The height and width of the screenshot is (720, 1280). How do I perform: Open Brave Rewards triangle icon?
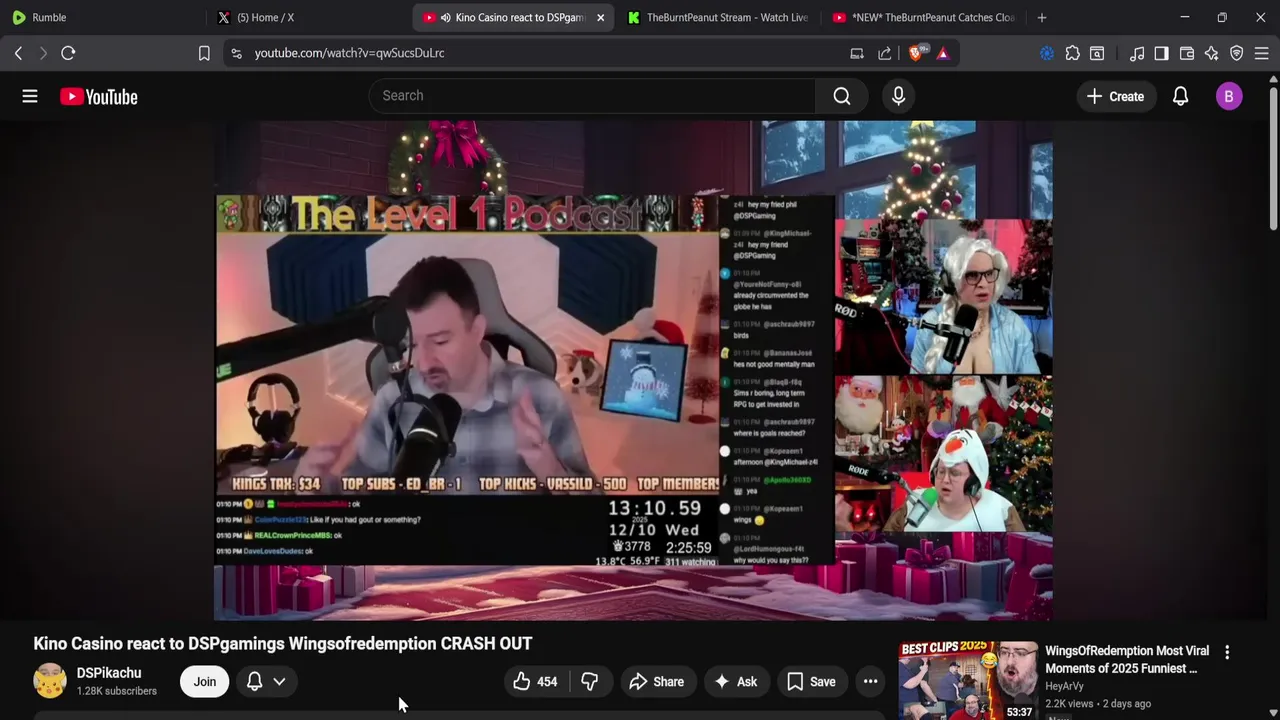(943, 53)
